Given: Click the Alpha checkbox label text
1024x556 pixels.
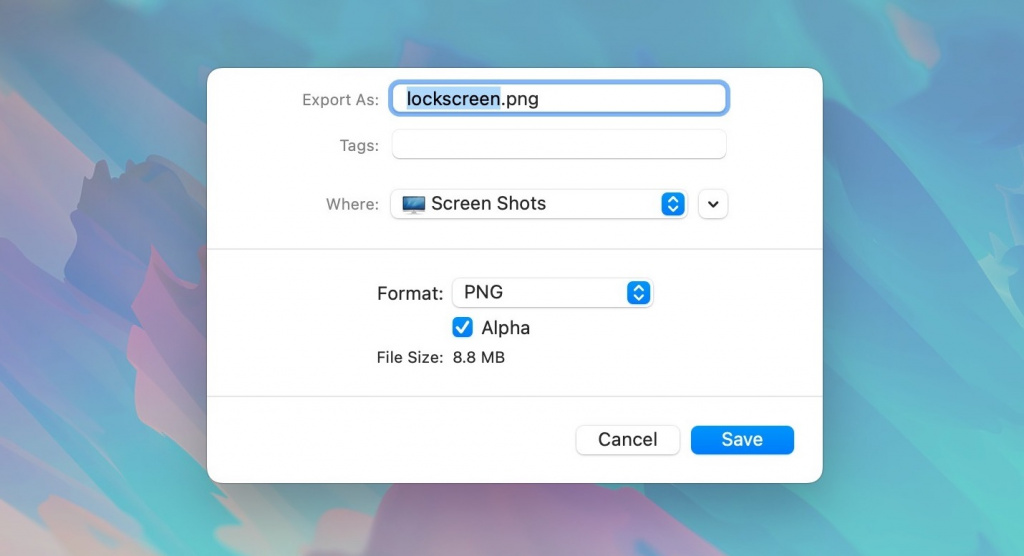Looking at the screenshot, I should [505, 328].
